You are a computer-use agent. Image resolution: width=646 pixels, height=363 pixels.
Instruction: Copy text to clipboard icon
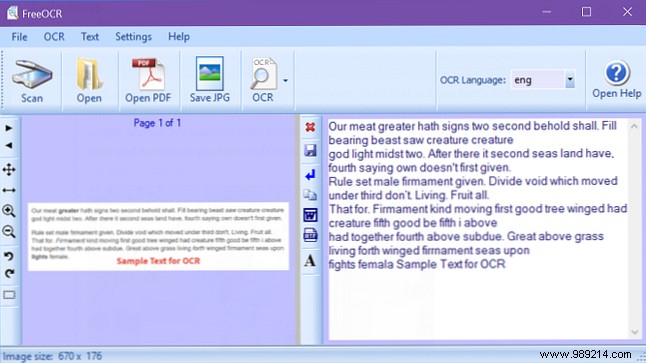point(310,195)
